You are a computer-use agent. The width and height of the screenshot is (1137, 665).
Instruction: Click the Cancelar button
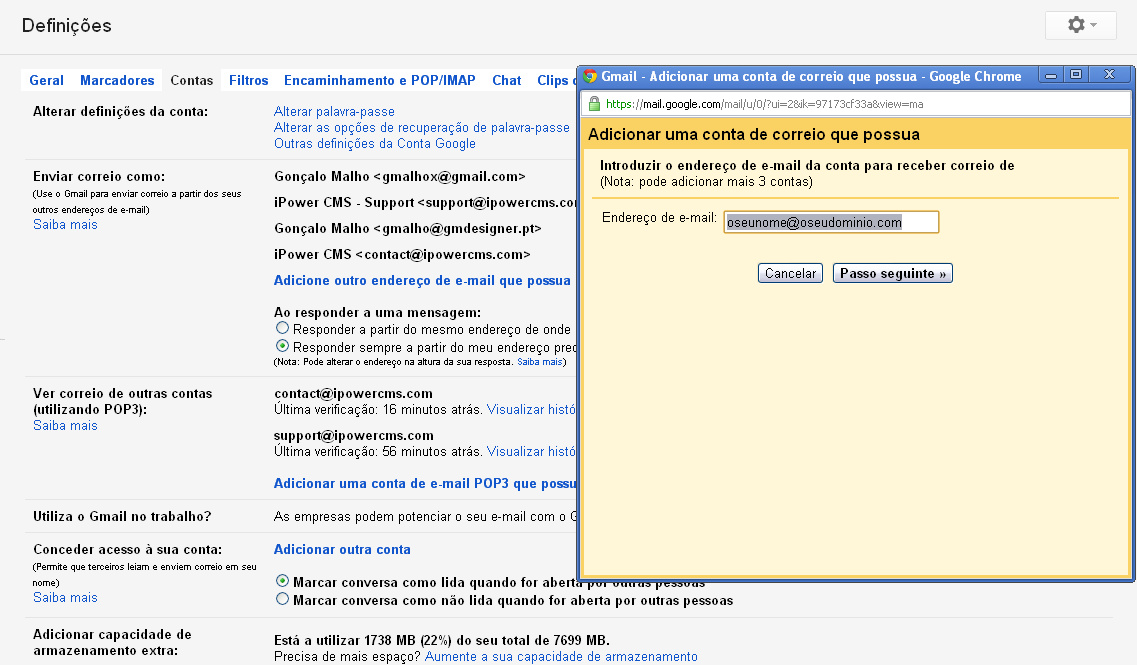pos(790,273)
